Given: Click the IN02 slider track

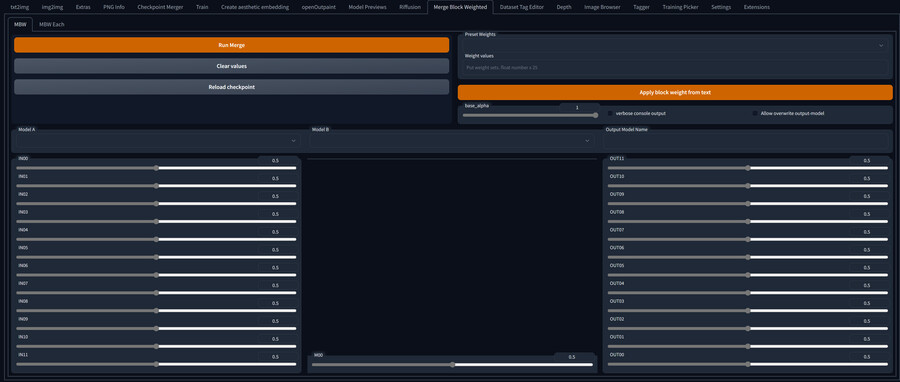Looking at the screenshot, I should click(157, 204).
